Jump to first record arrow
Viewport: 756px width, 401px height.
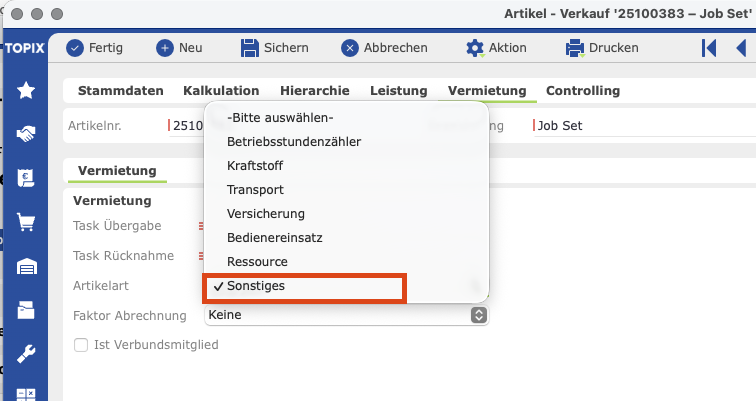pyautogui.click(x=709, y=48)
